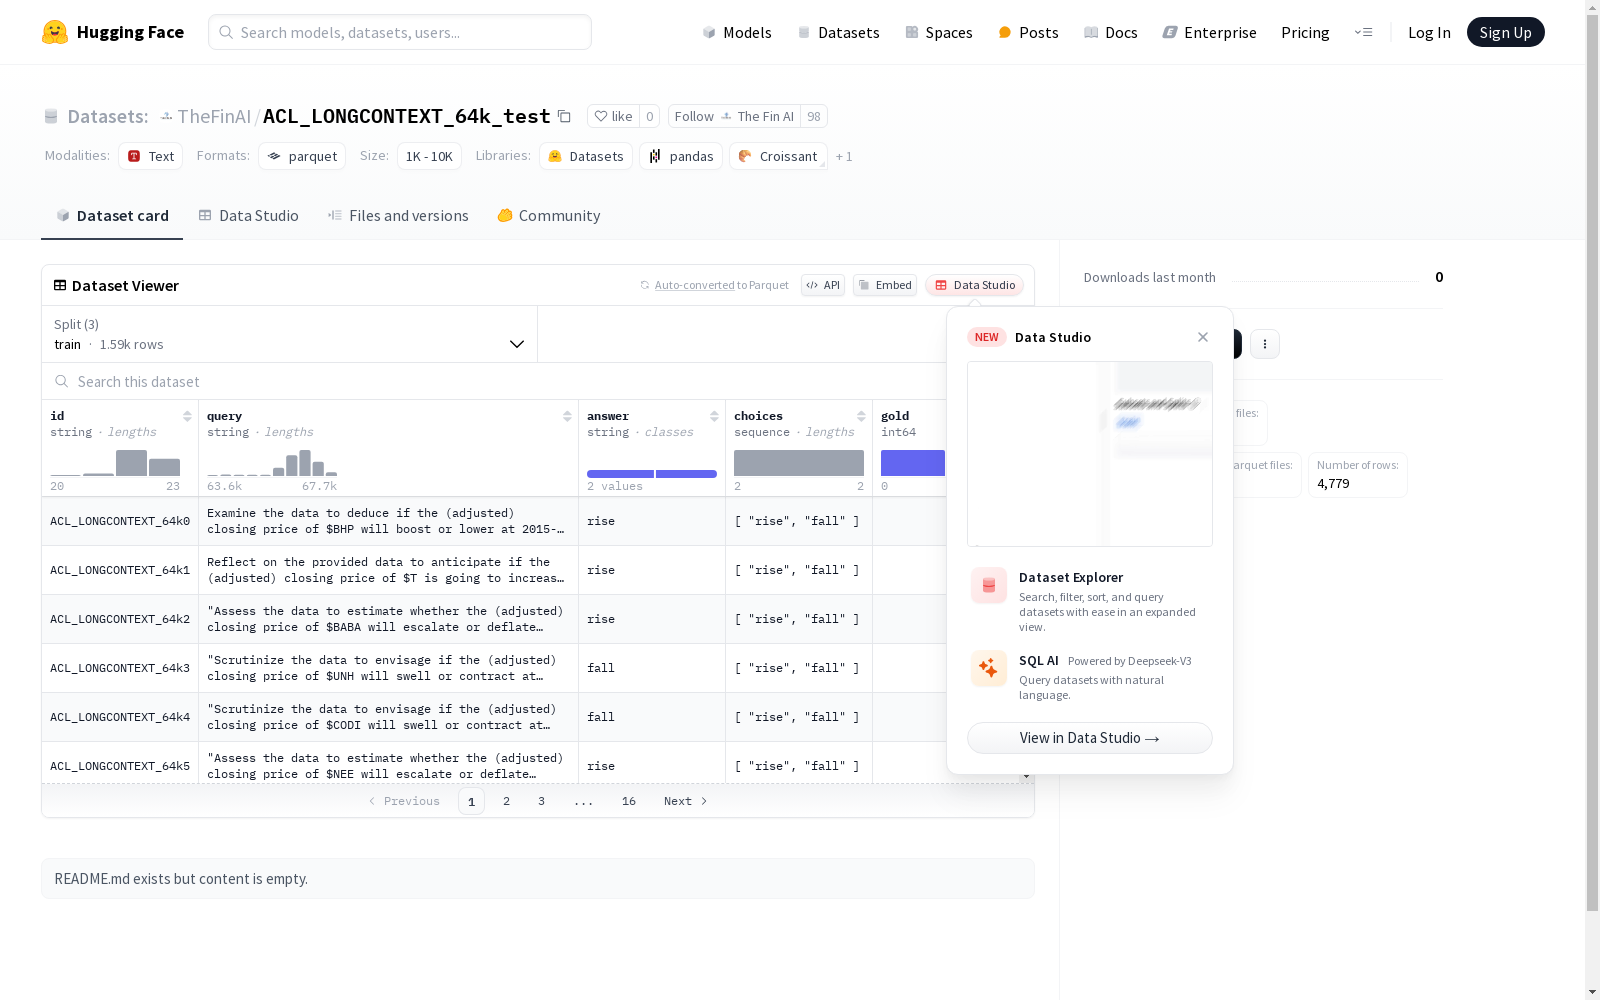Close the Data Studio popup
The image size is (1600, 1000).
(1203, 337)
